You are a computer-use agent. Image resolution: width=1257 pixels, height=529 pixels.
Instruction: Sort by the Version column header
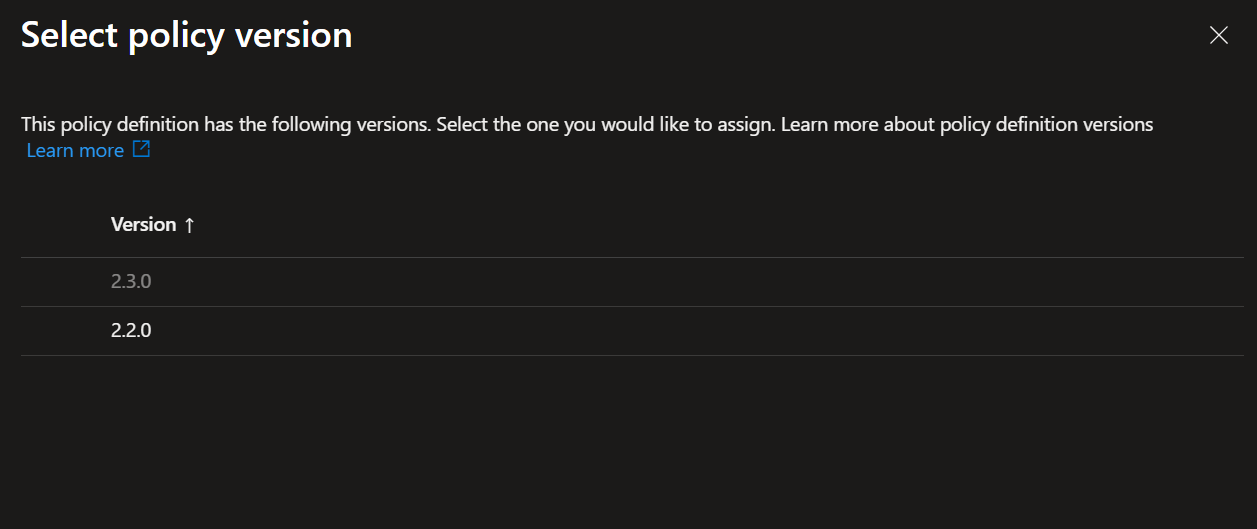pyautogui.click(x=143, y=225)
